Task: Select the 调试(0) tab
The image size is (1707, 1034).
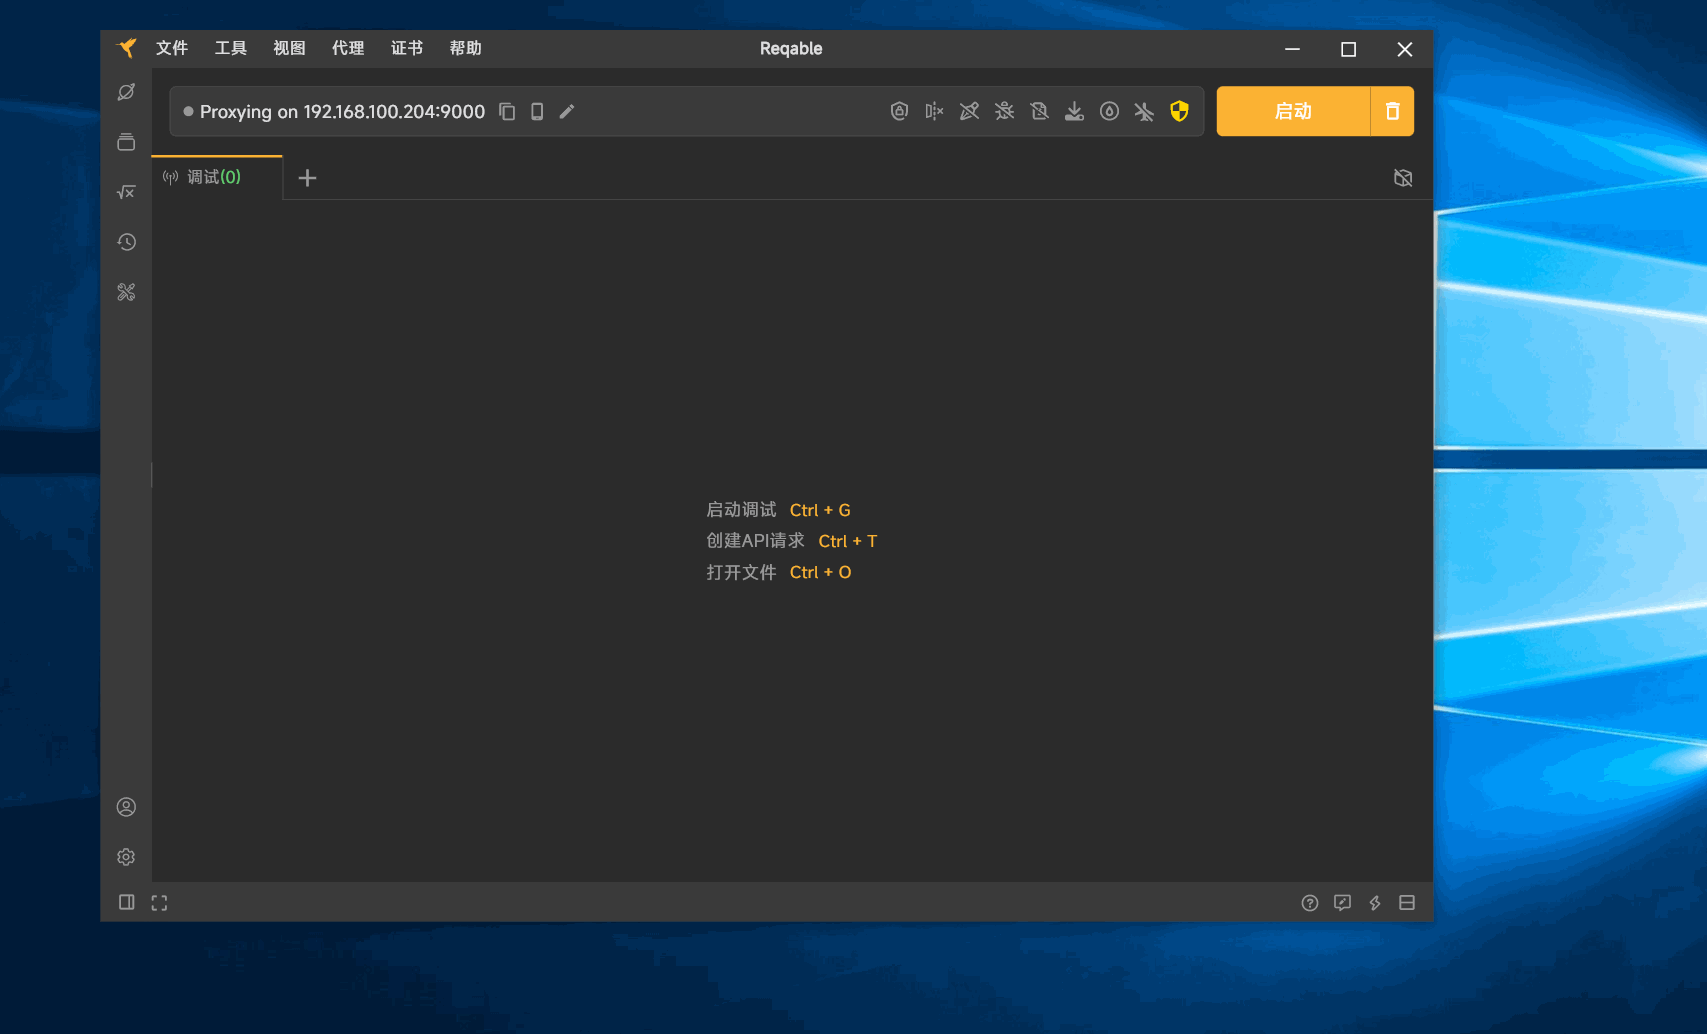Action: [214, 177]
